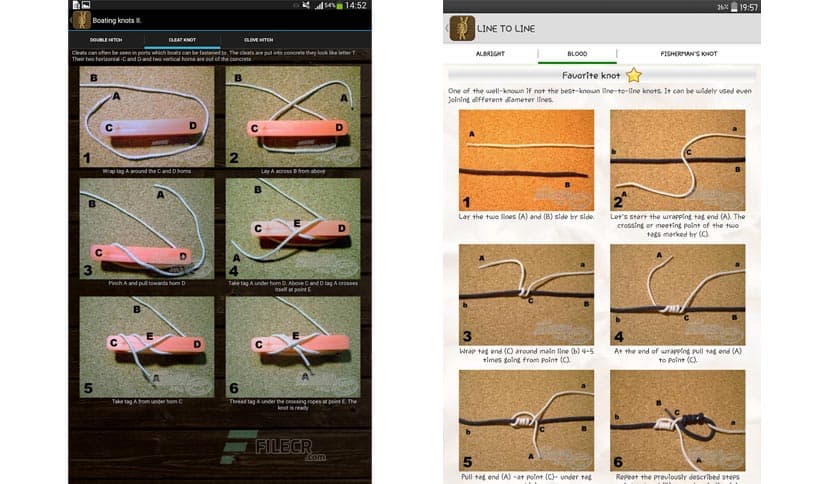Tap caption 'Take tag A from under horn C'
The image size is (836, 484).
tap(147, 401)
